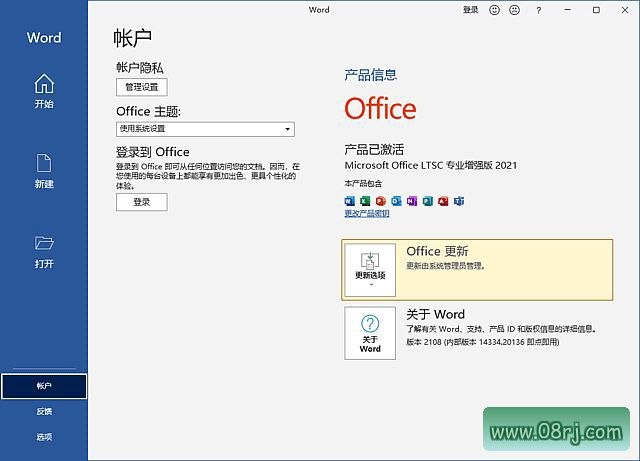Image resolution: width=640 pixels, height=461 pixels.
Task: Maximize the Word window
Action: point(596,10)
